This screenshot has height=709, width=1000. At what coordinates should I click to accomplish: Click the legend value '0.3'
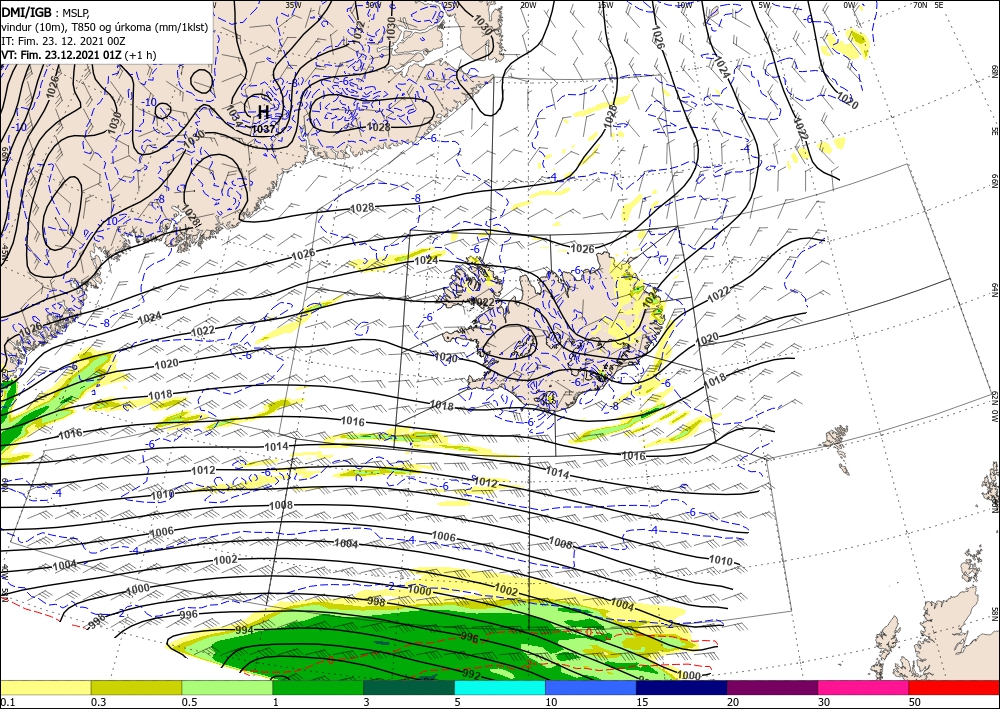(x=98, y=702)
